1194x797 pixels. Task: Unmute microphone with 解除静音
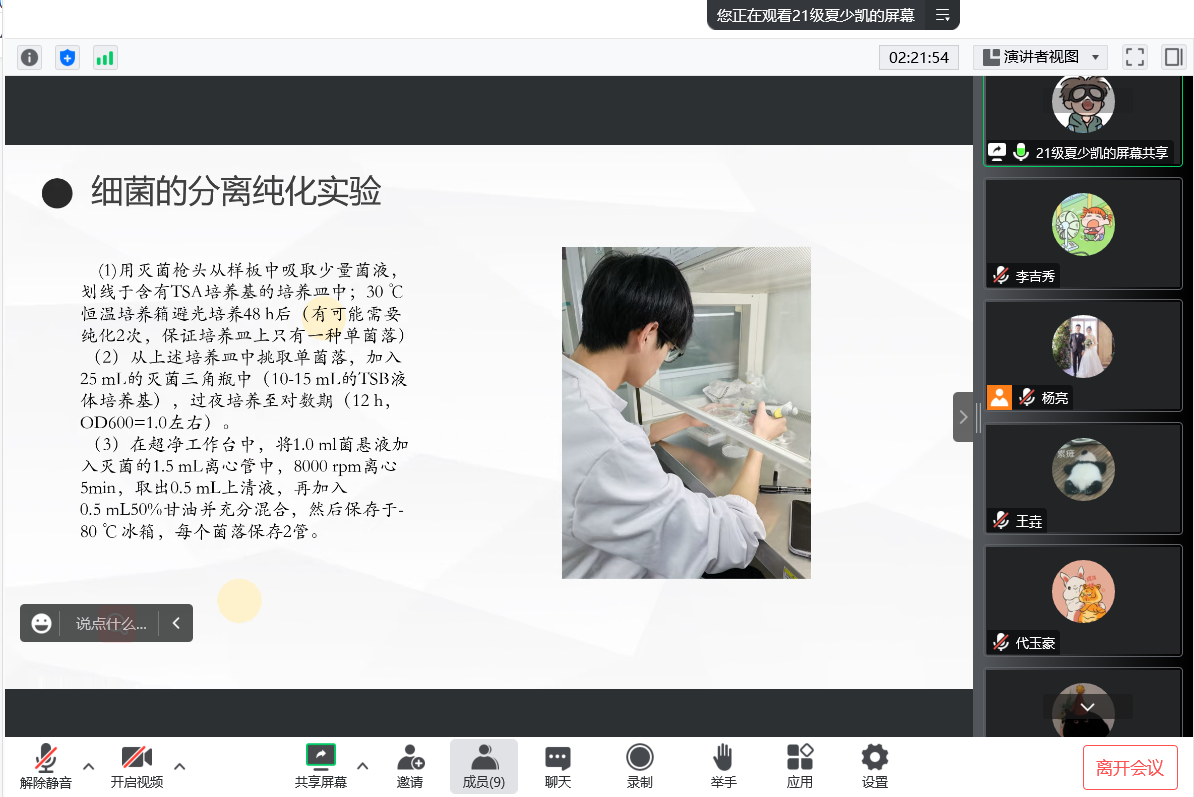coord(46,767)
